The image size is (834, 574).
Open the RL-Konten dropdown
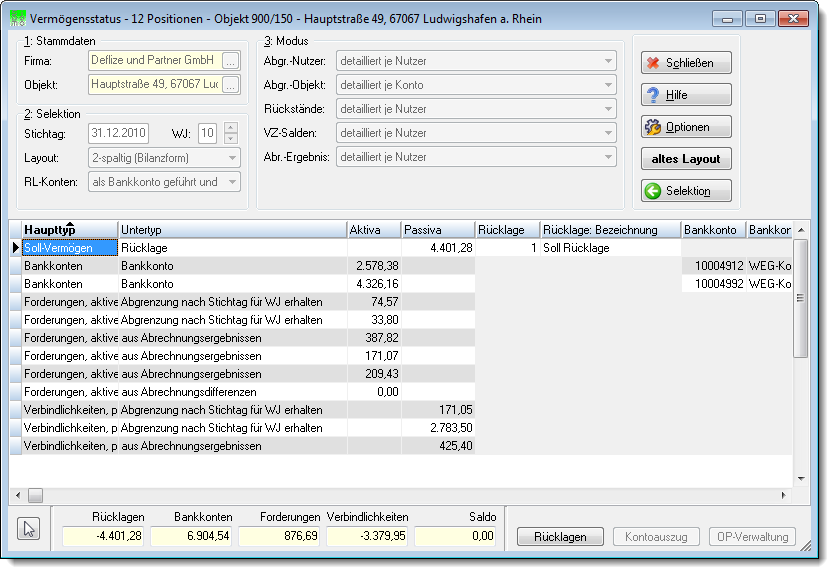coord(232,182)
